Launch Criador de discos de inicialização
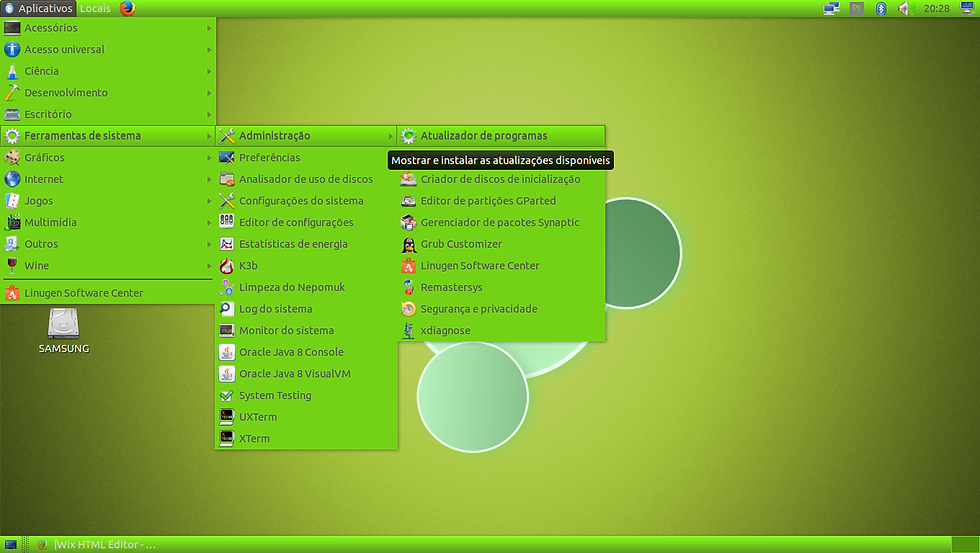 tap(501, 179)
